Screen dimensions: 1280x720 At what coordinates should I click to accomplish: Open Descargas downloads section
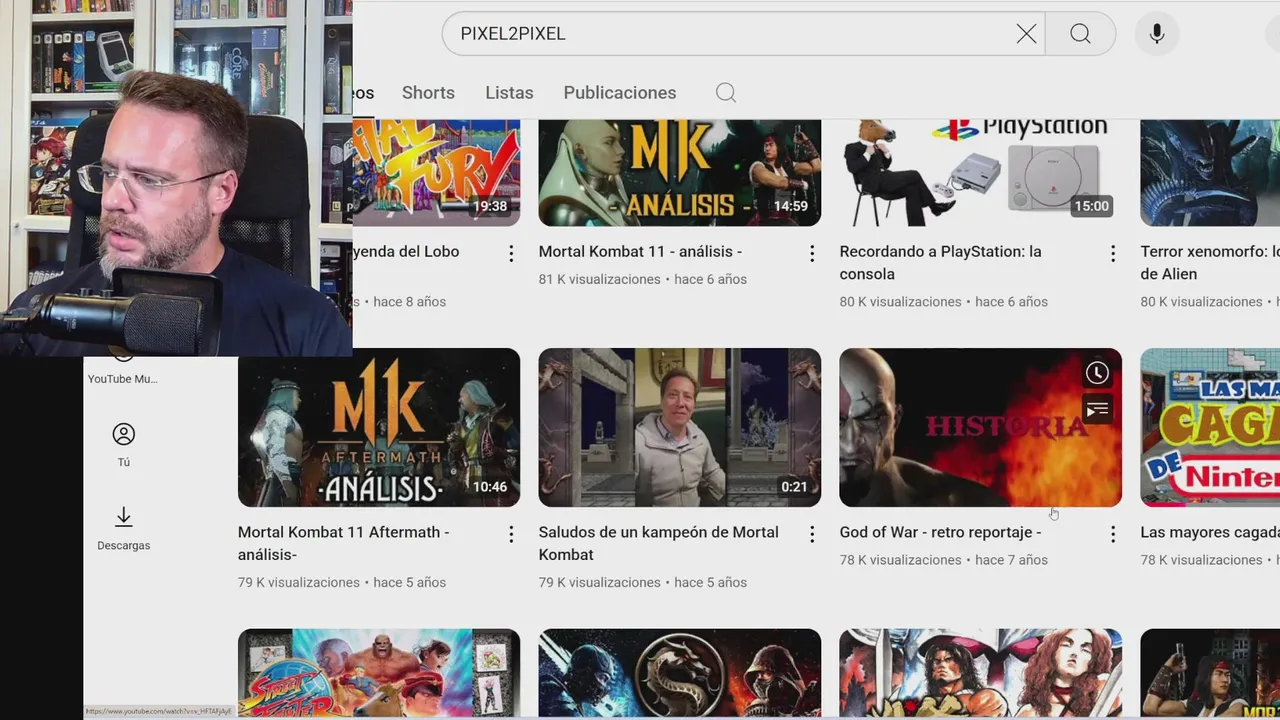pyautogui.click(x=124, y=528)
